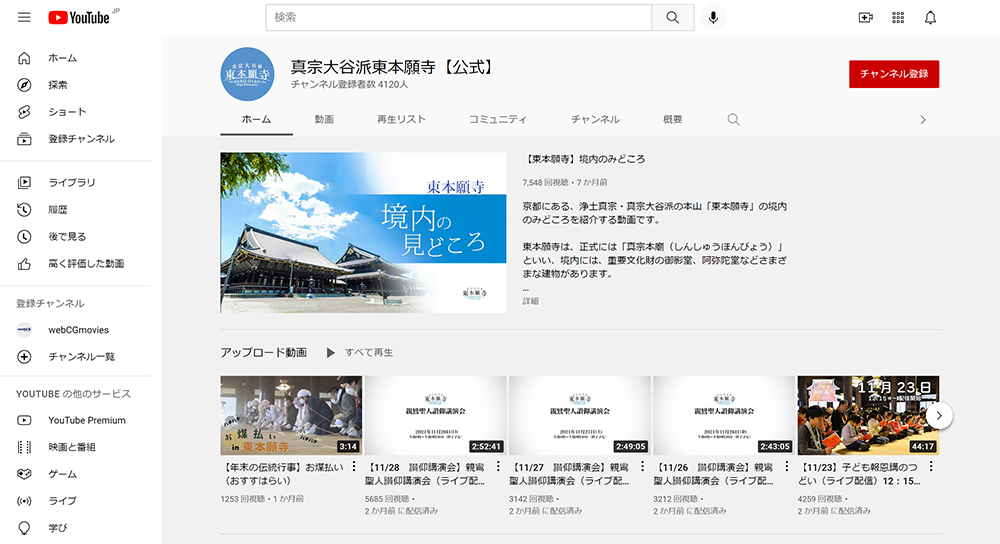The image size is (1000, 544).
Task: Open options menu for お煤払い video
Action: click(354, 467)
